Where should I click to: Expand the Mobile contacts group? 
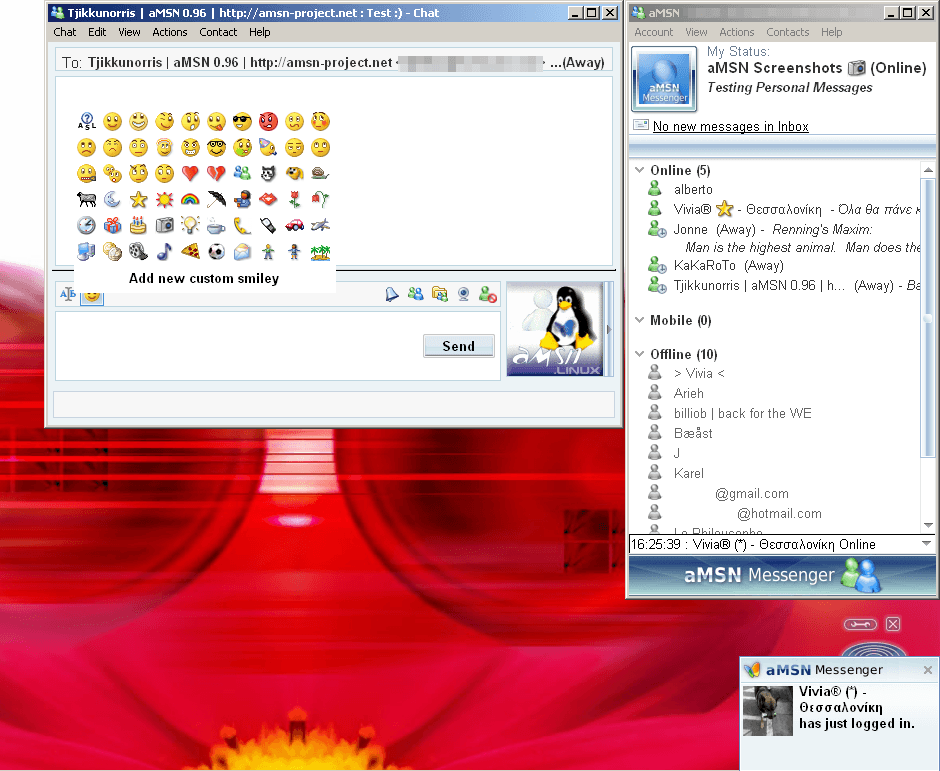pyautogui.click(x=639, y=320)
